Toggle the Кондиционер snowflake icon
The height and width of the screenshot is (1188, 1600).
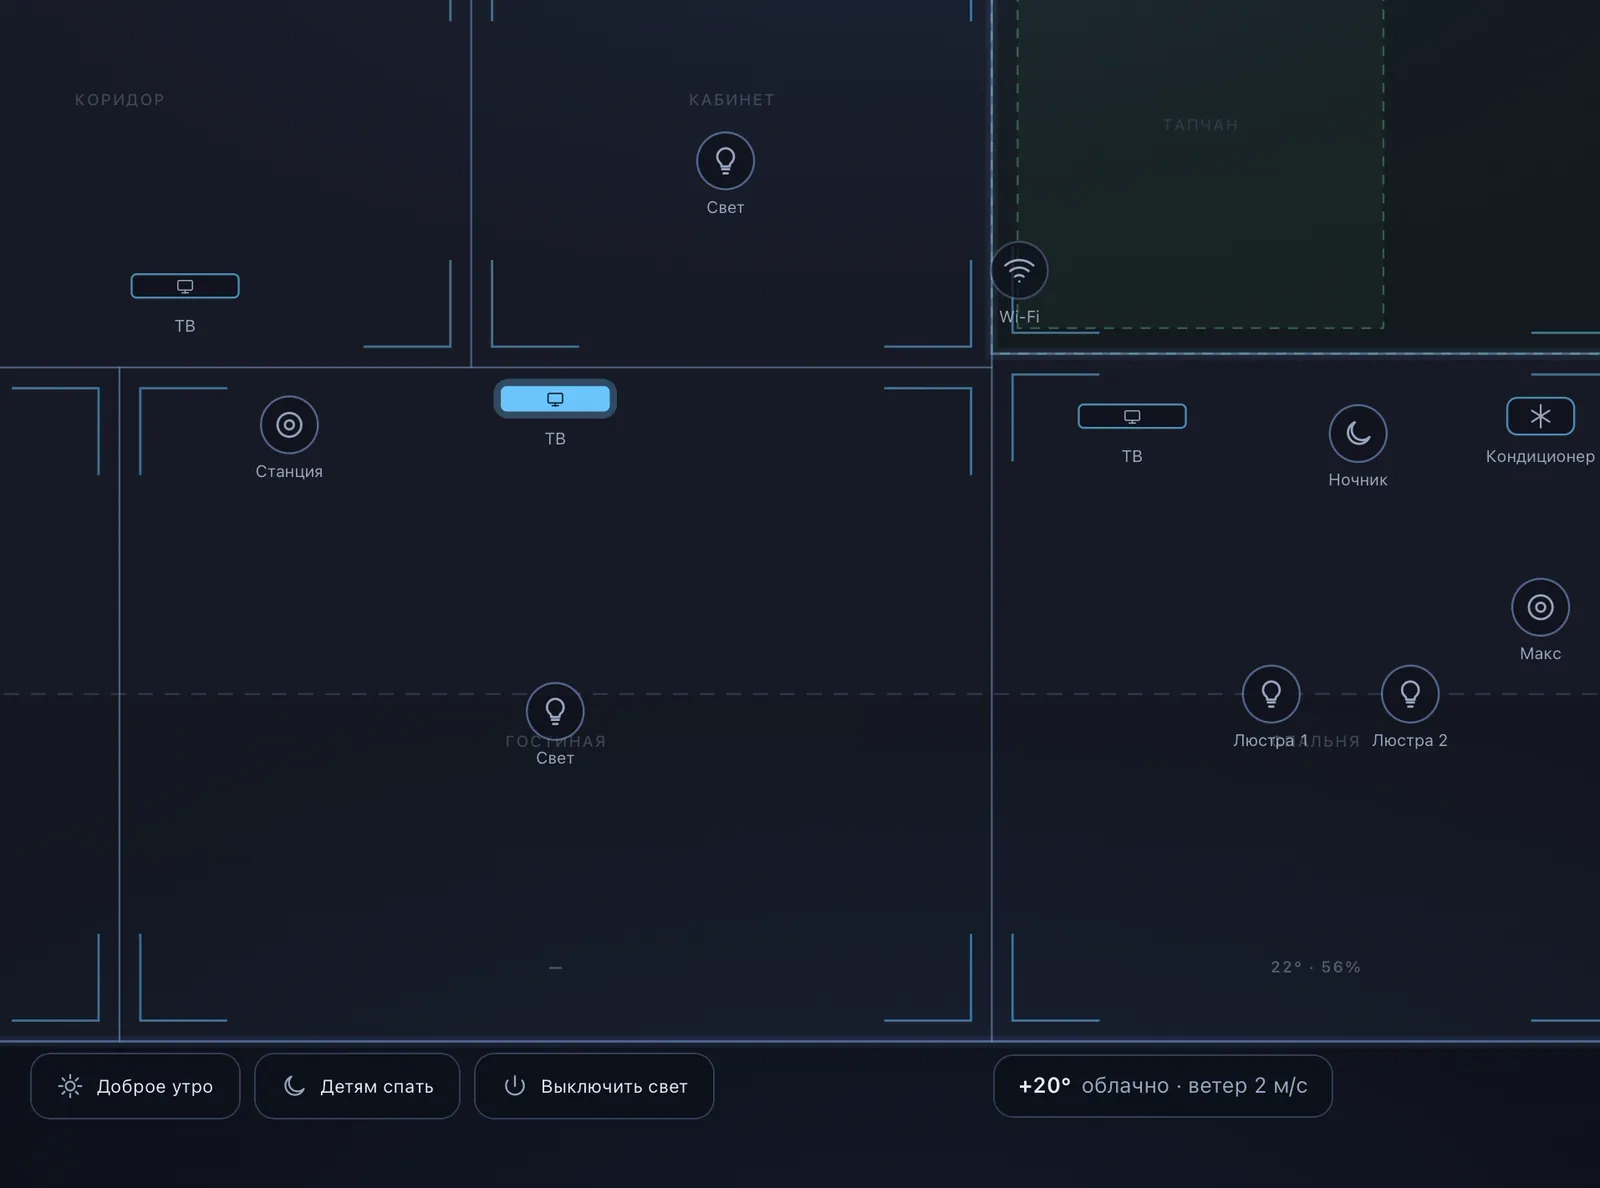click(1540, 416)
